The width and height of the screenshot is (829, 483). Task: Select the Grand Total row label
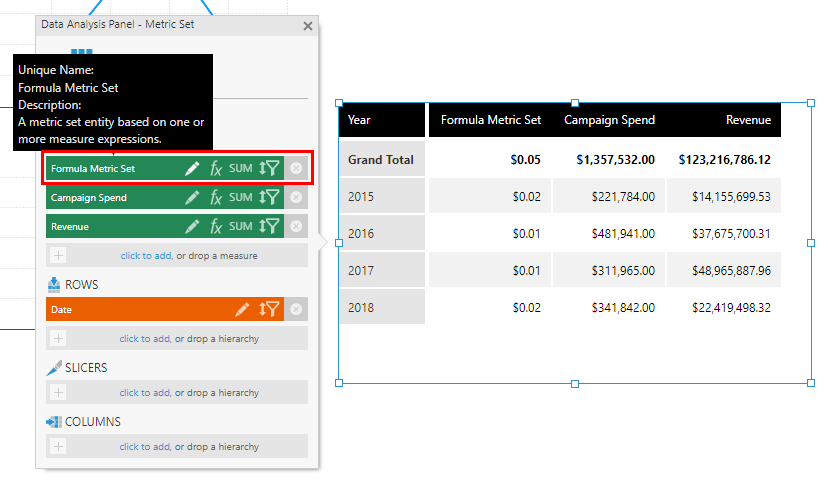(382, 159)
